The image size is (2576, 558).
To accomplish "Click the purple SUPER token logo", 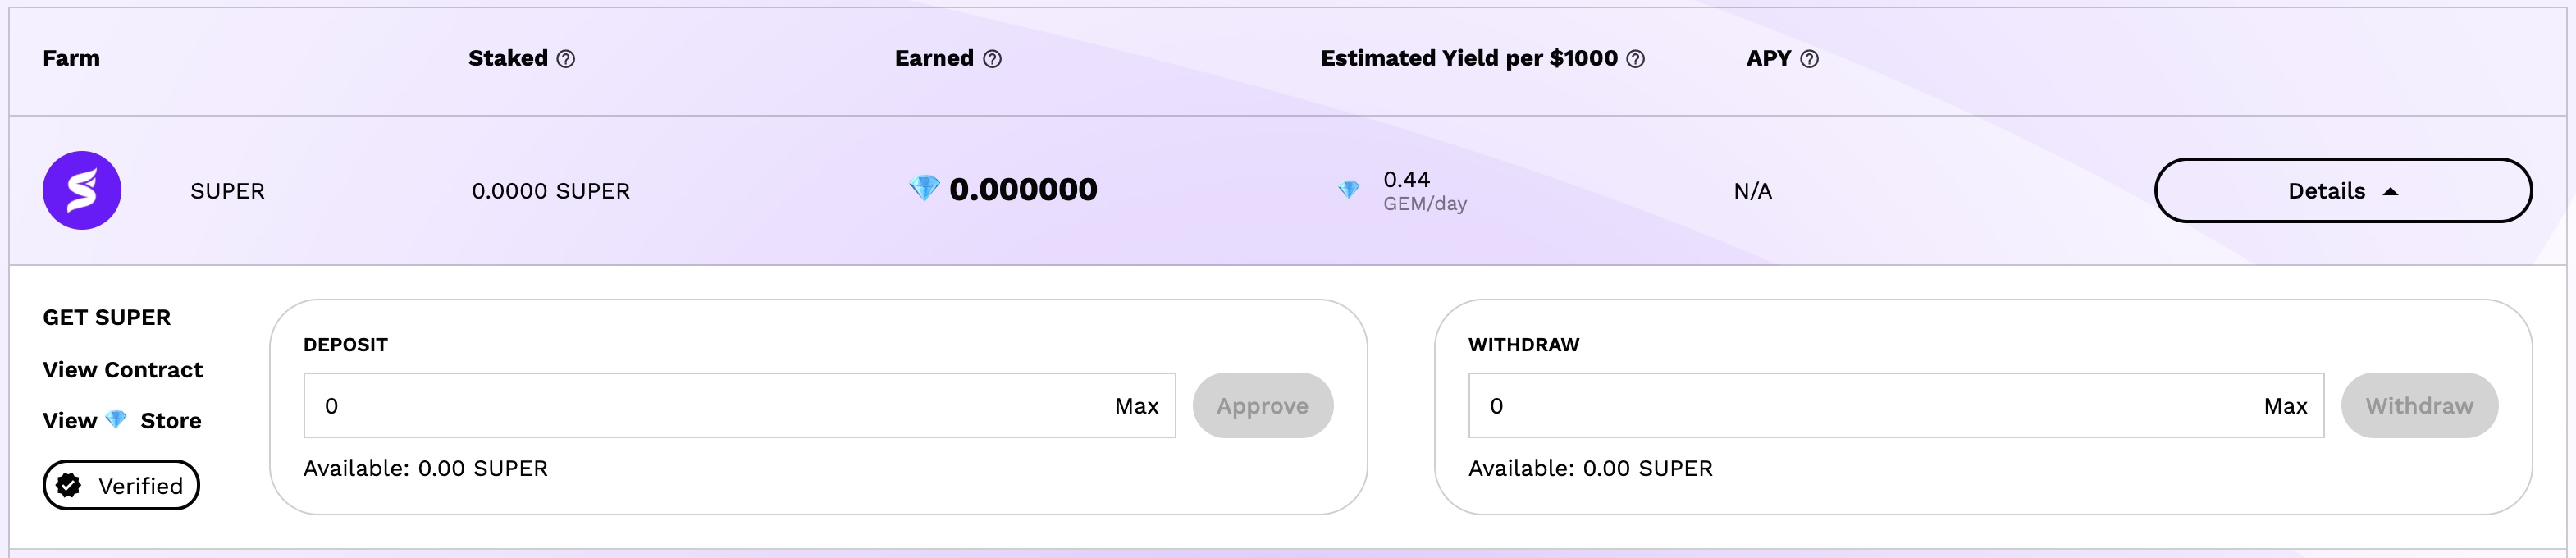I will [x=81, y=190].
